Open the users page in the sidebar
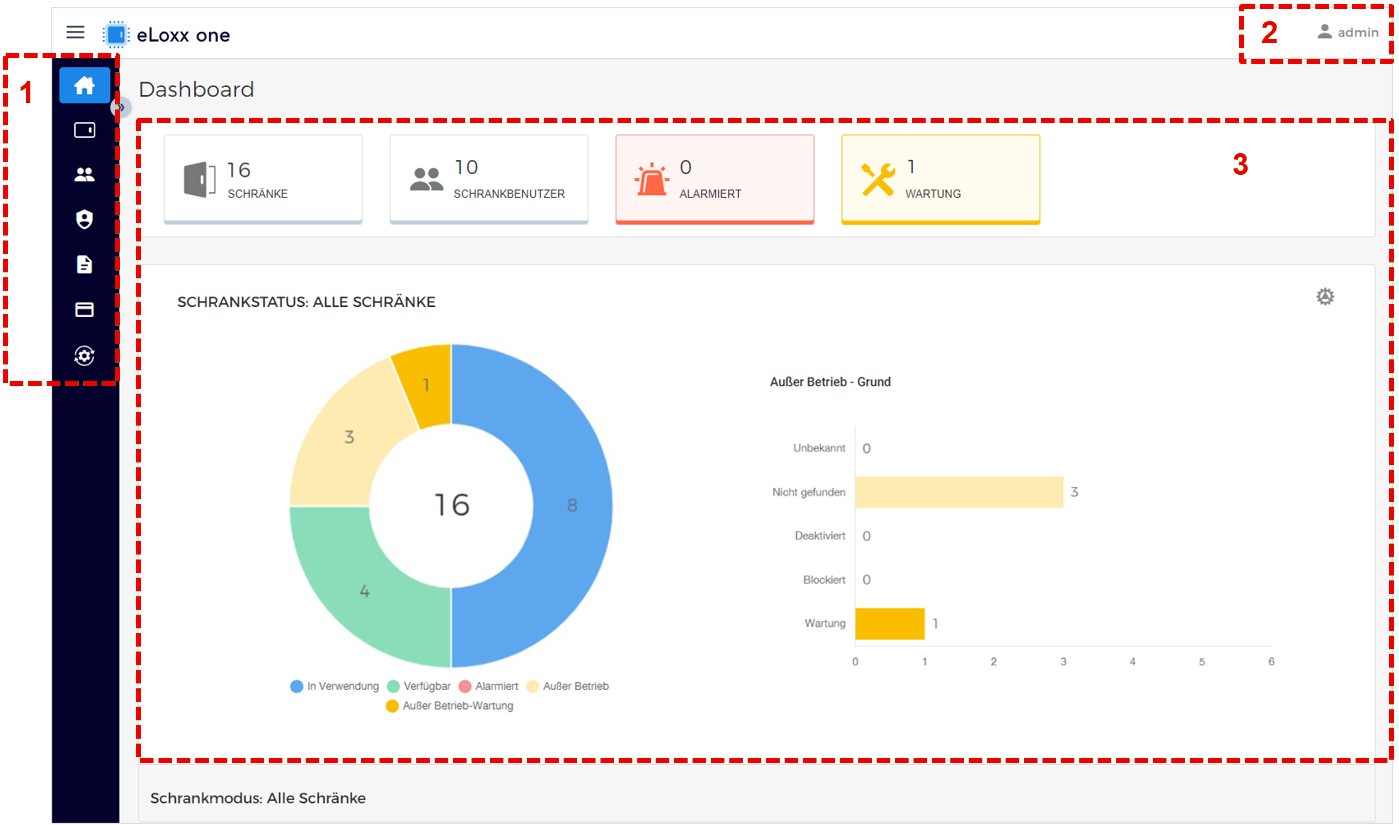The width and height of the screenshot is (1399, 825). click(84, 175)
